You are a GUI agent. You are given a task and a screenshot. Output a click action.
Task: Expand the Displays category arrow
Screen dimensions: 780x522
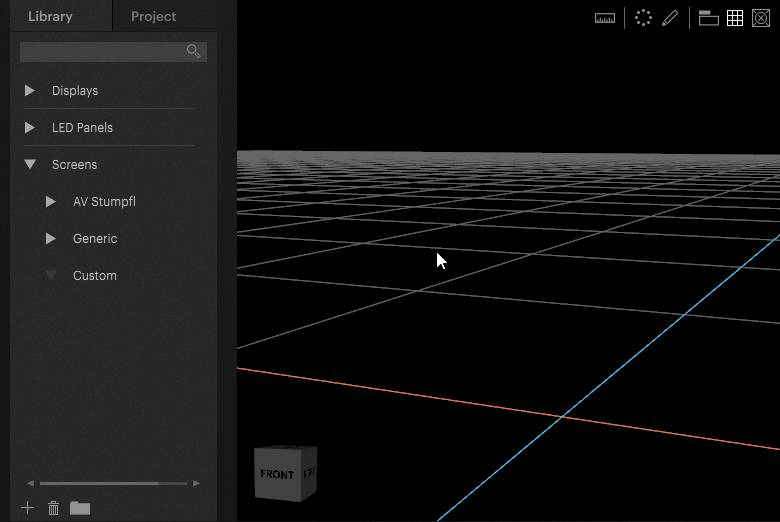coord(30,91)
